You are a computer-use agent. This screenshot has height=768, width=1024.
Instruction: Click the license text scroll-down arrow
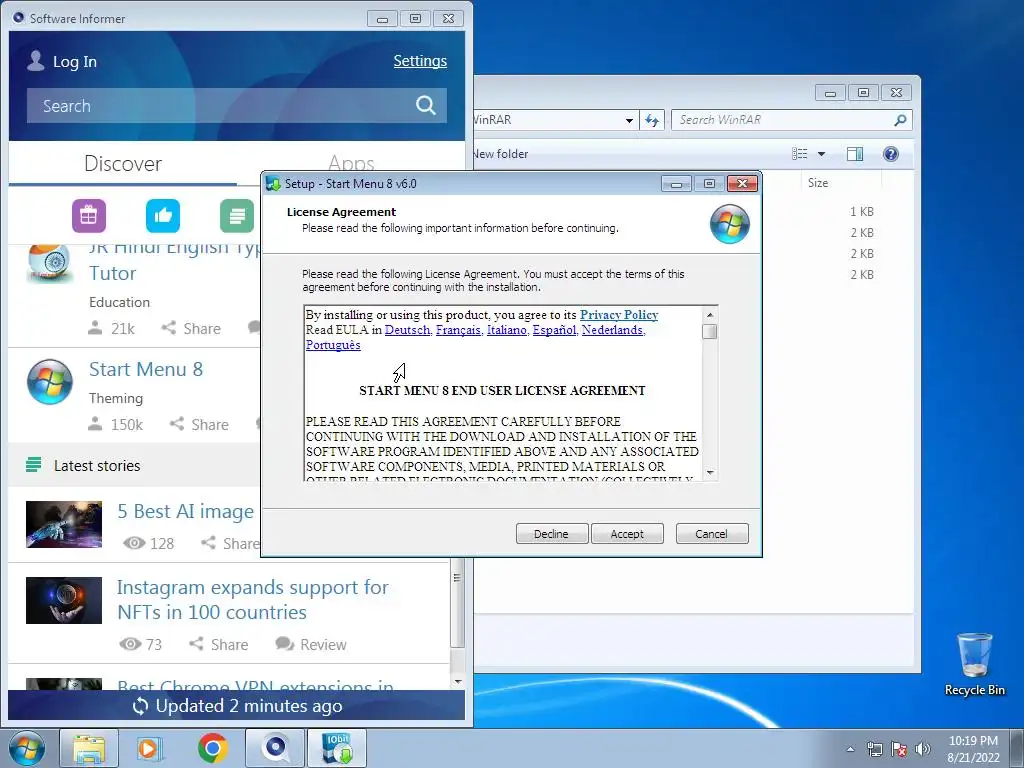coord(710,473)
